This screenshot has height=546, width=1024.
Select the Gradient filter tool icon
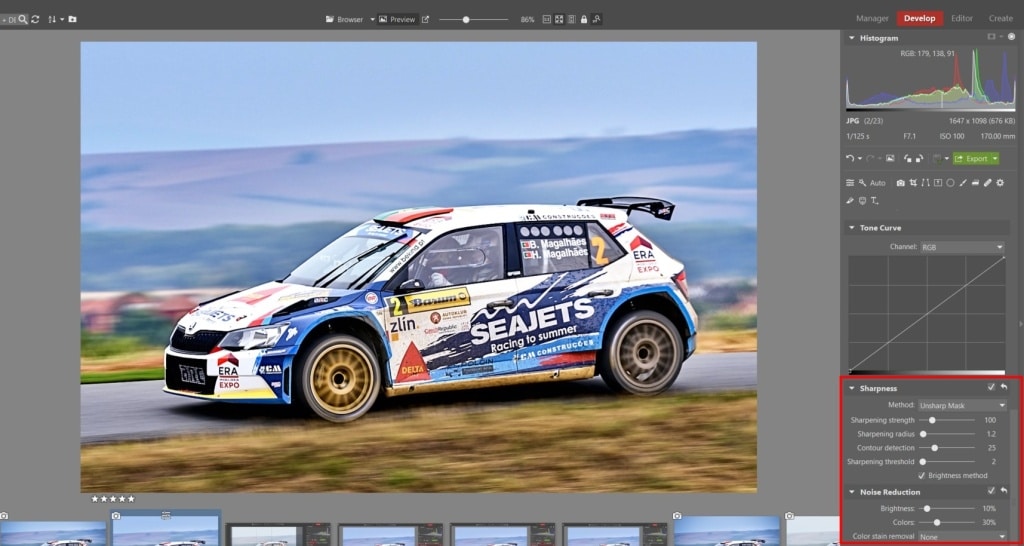point(938,183)
